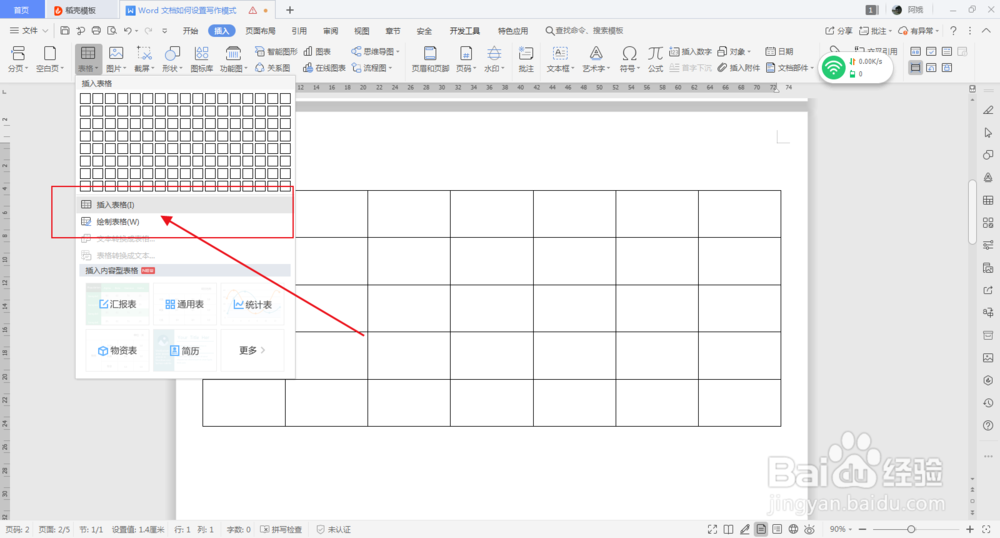The height and width of the screenshot is (538, 1000).
Task: Enable eye protection mode icon
Action: (809, 529)
